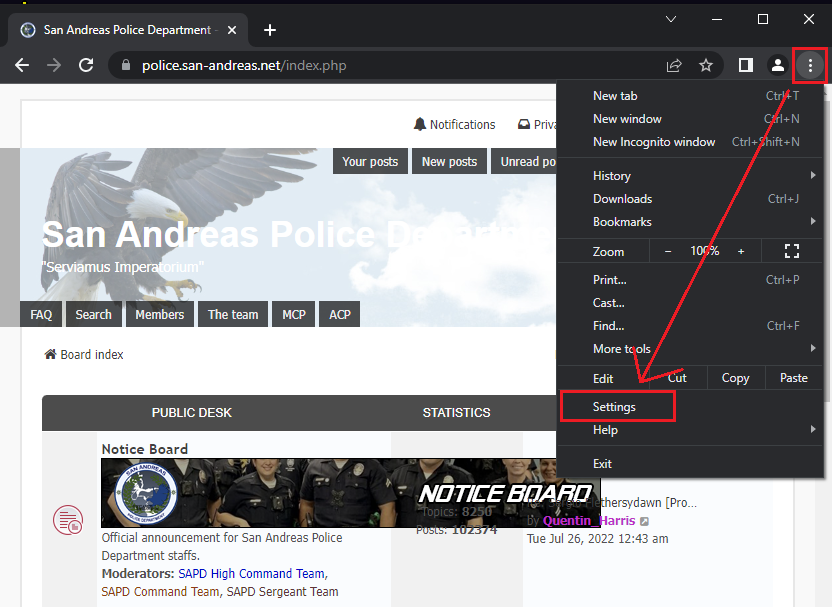Image resolution: width=832 pixels, height=607 pixels.
Task: Open SAPD Sergeant Team link
Action: tap(283, 592)
